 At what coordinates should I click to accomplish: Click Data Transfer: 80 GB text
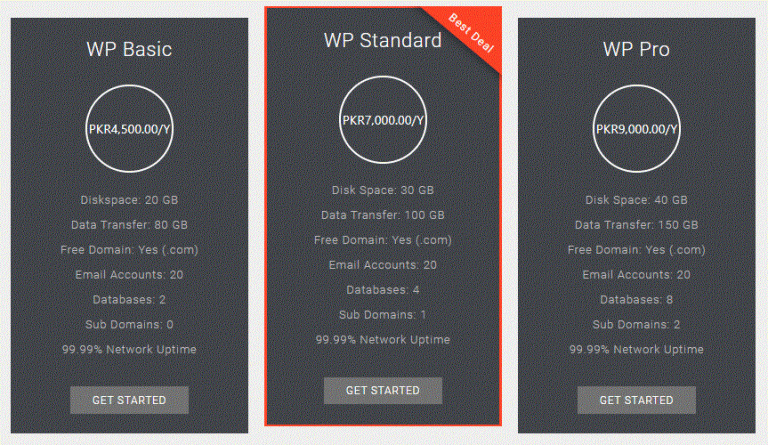(129, 225)
